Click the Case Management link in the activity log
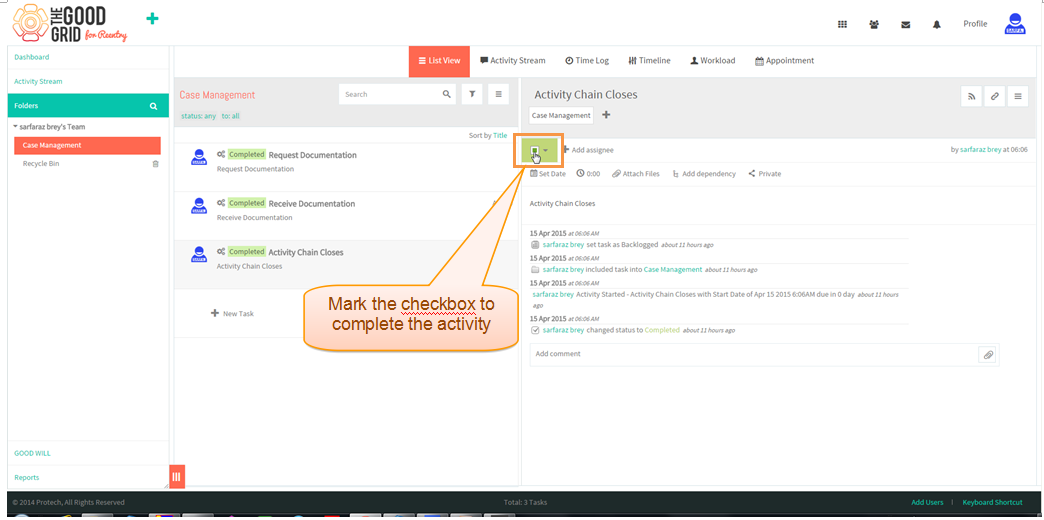This screenshot has width=1044, height=520. [672, 270]
